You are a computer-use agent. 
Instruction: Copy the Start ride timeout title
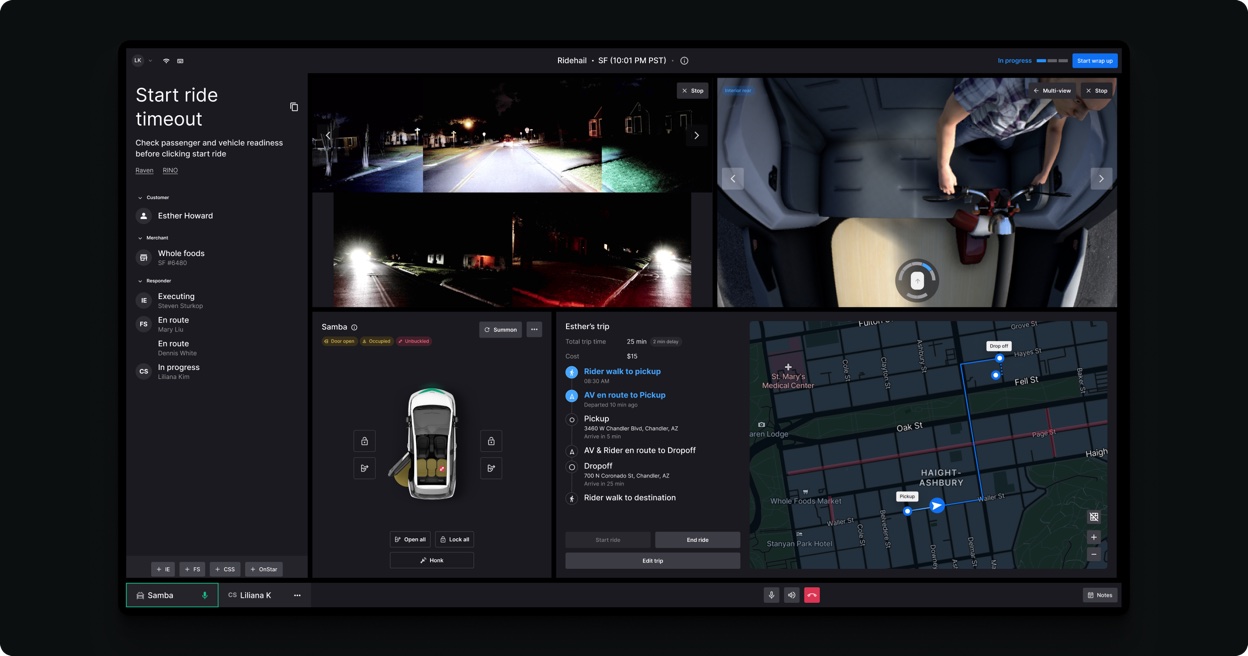click(294, 107)
